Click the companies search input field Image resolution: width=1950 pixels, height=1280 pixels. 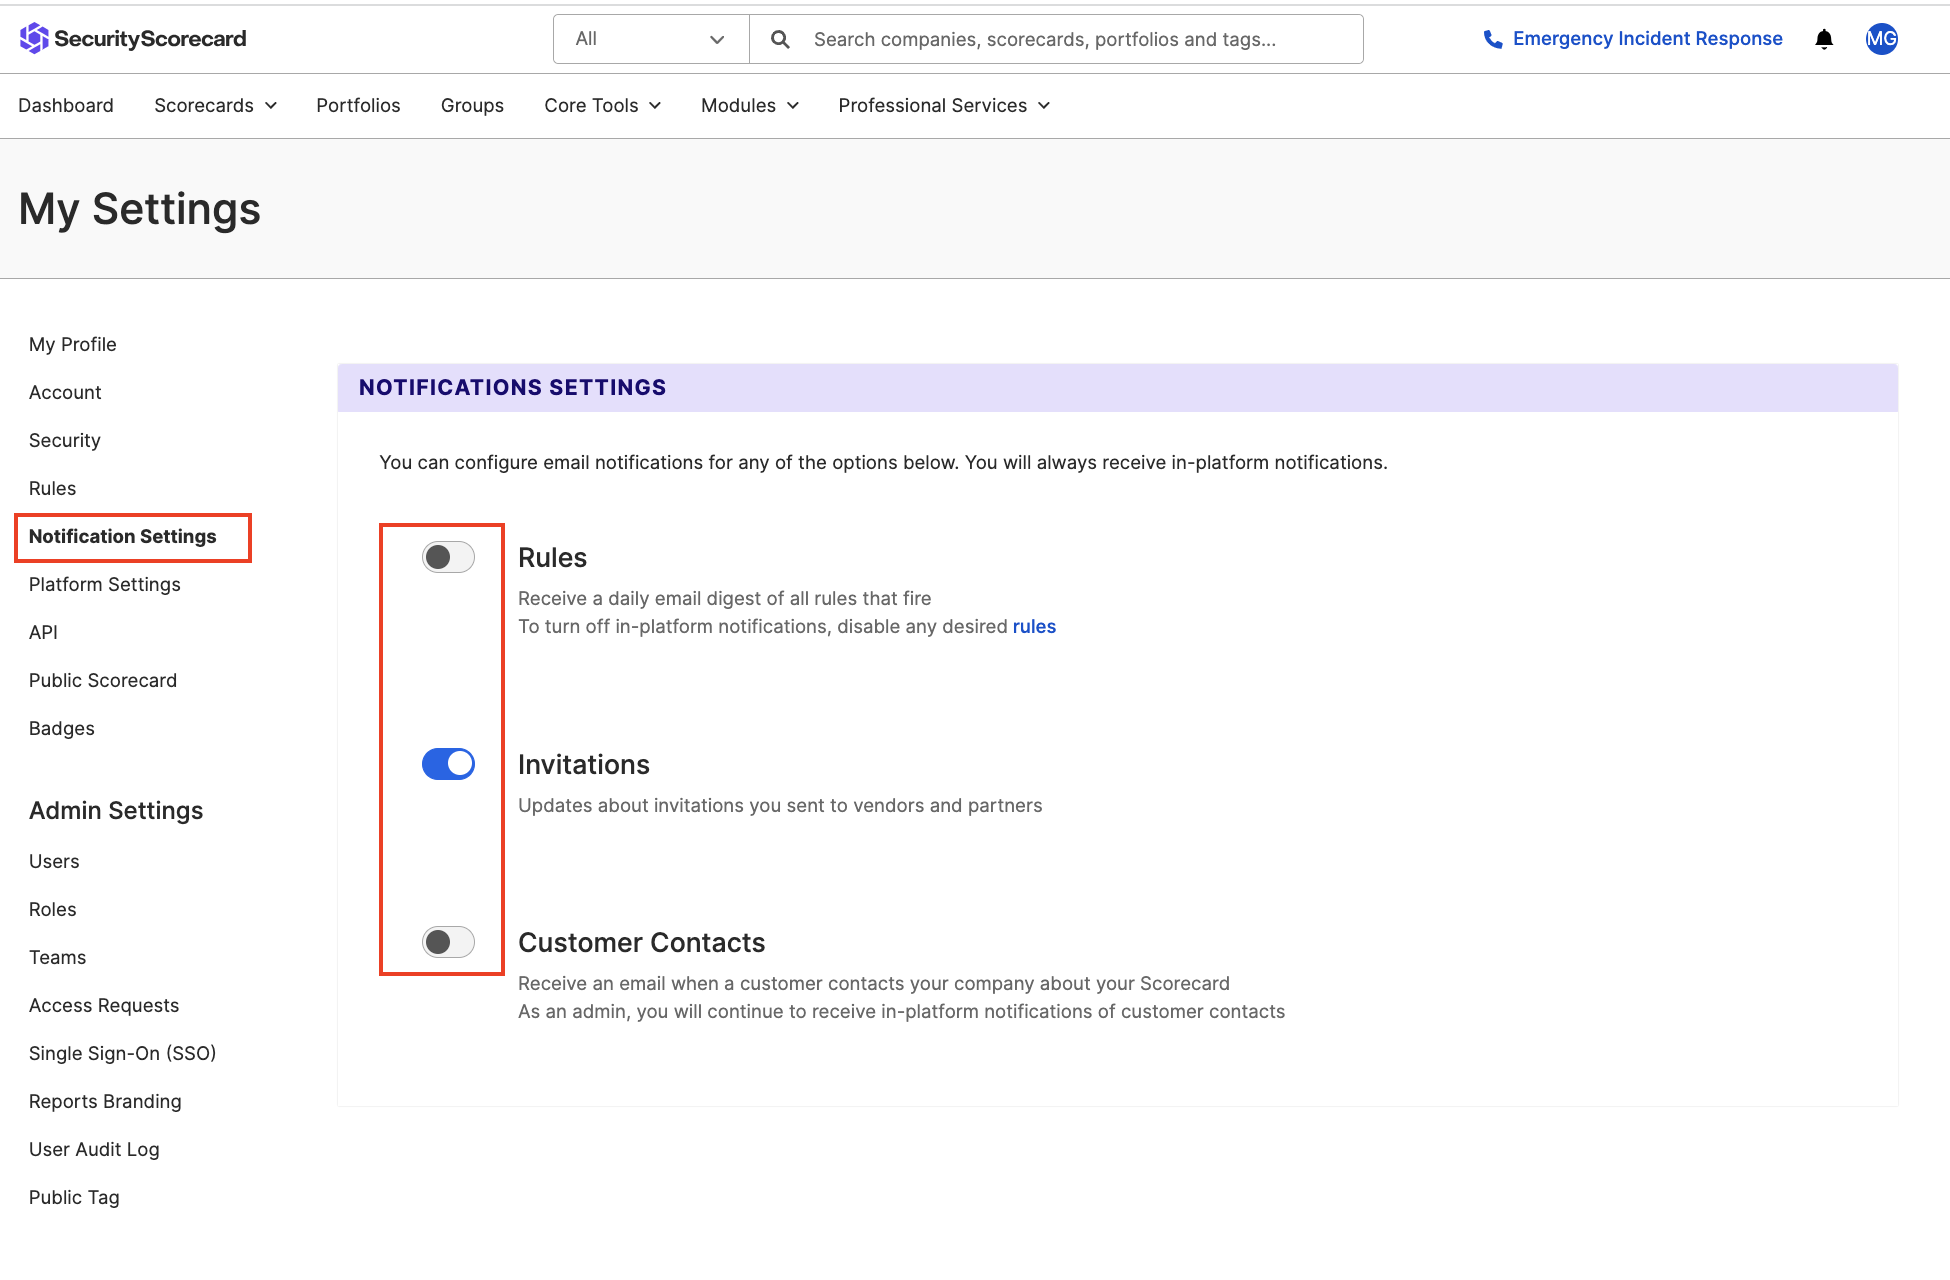1050,39
